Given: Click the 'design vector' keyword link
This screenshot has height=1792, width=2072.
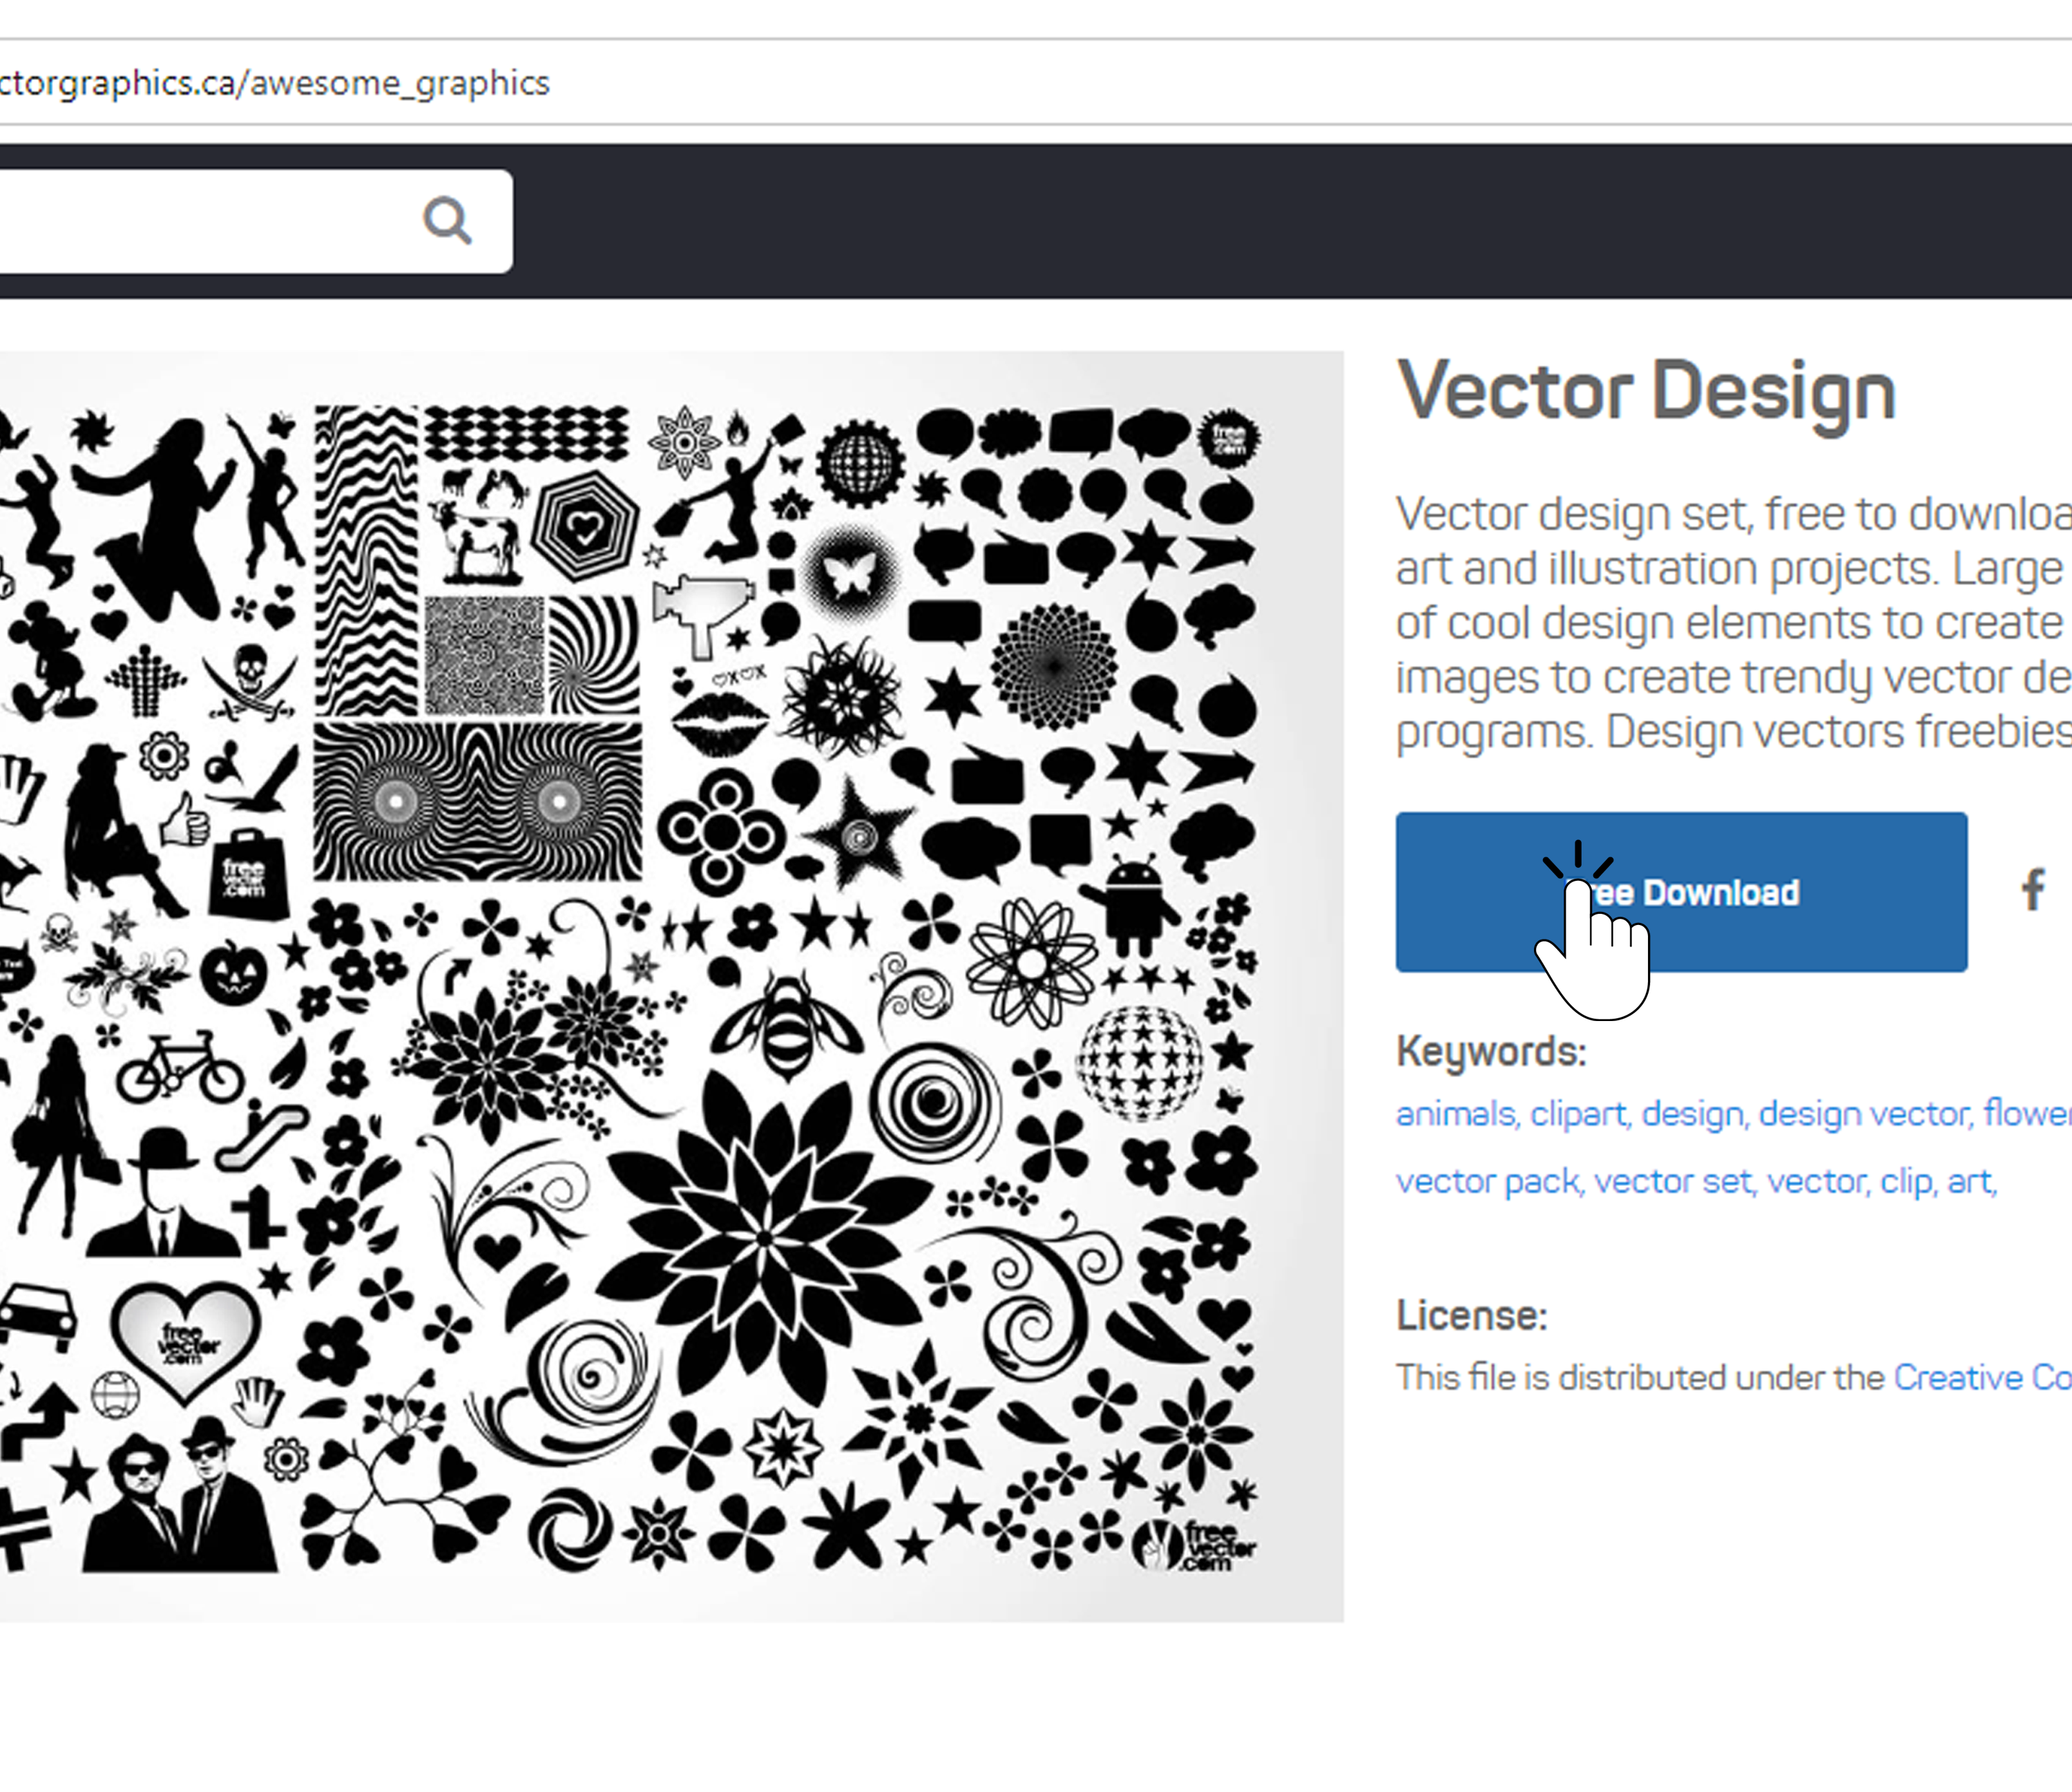Looking at the screenshot, I should click(x=1864, y=1114).
